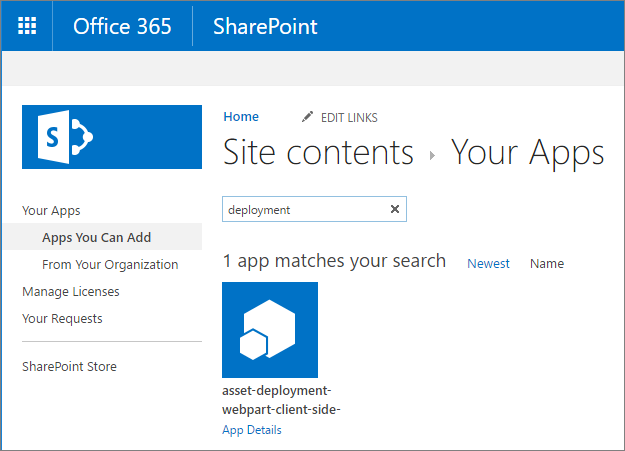The height and width of the screenshot is (451, 625).
Task: Click SharePoint in the top bar
Action: pos(265,26)
